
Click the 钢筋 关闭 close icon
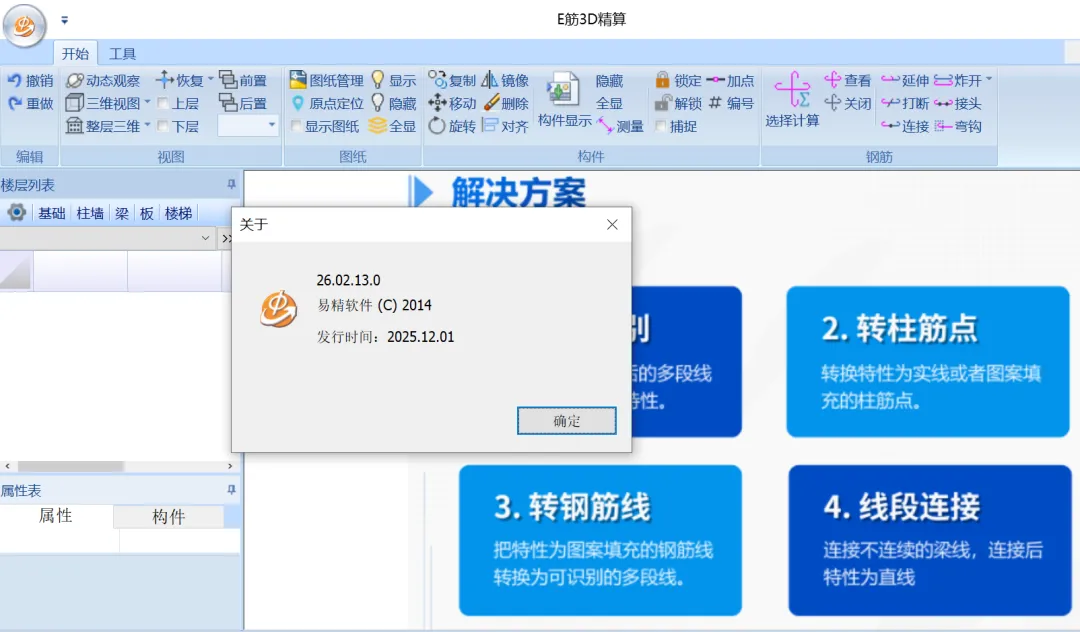833,103
